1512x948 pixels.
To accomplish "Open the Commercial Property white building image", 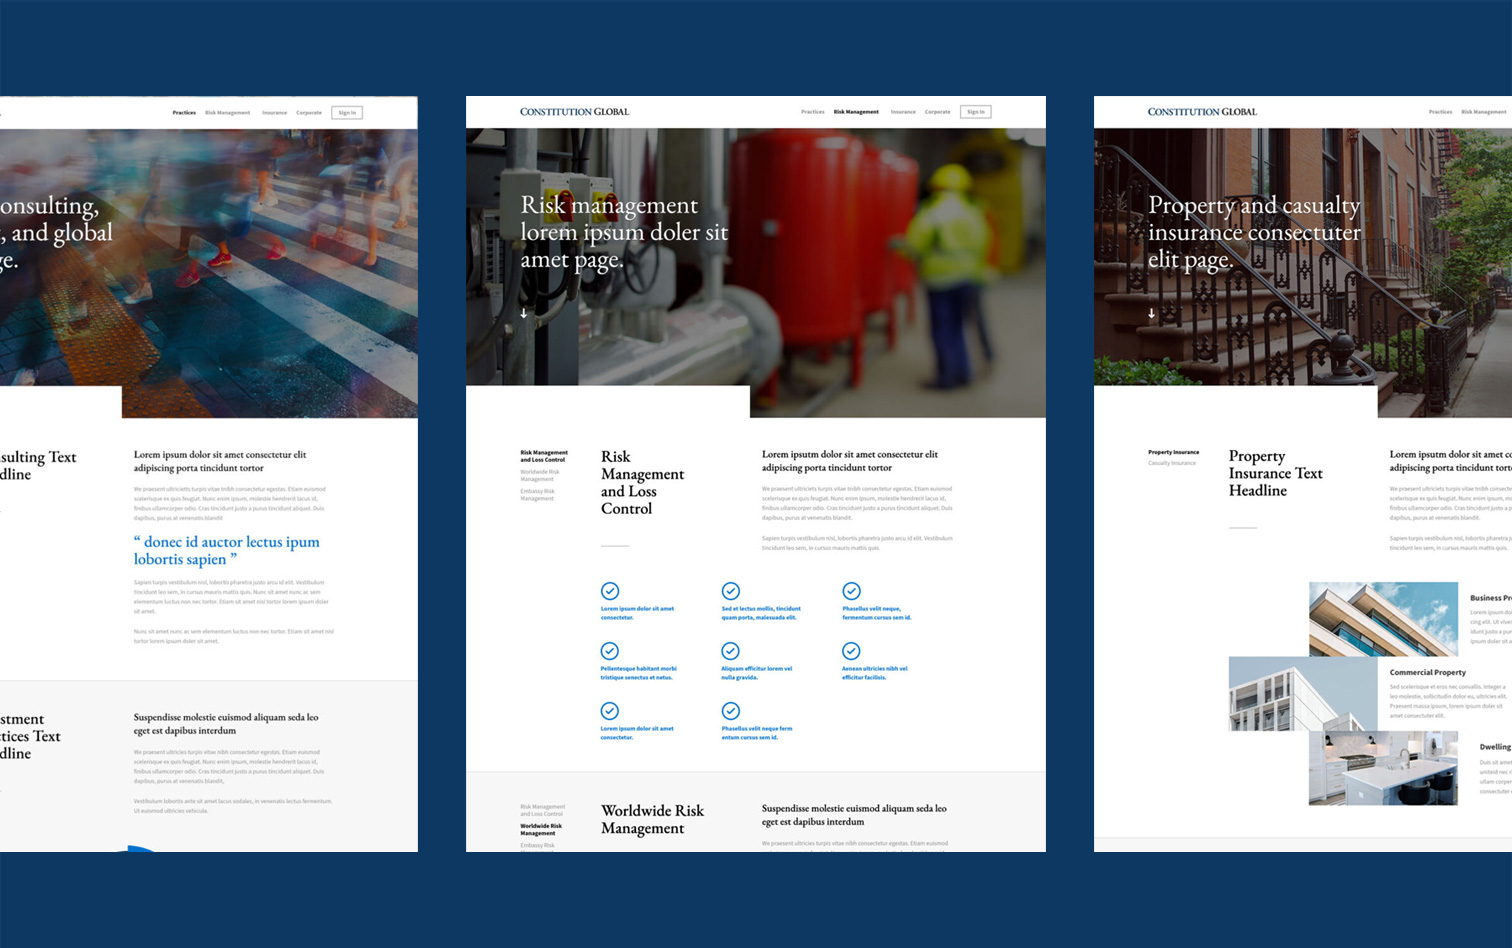I will (x=1290, y=694).
